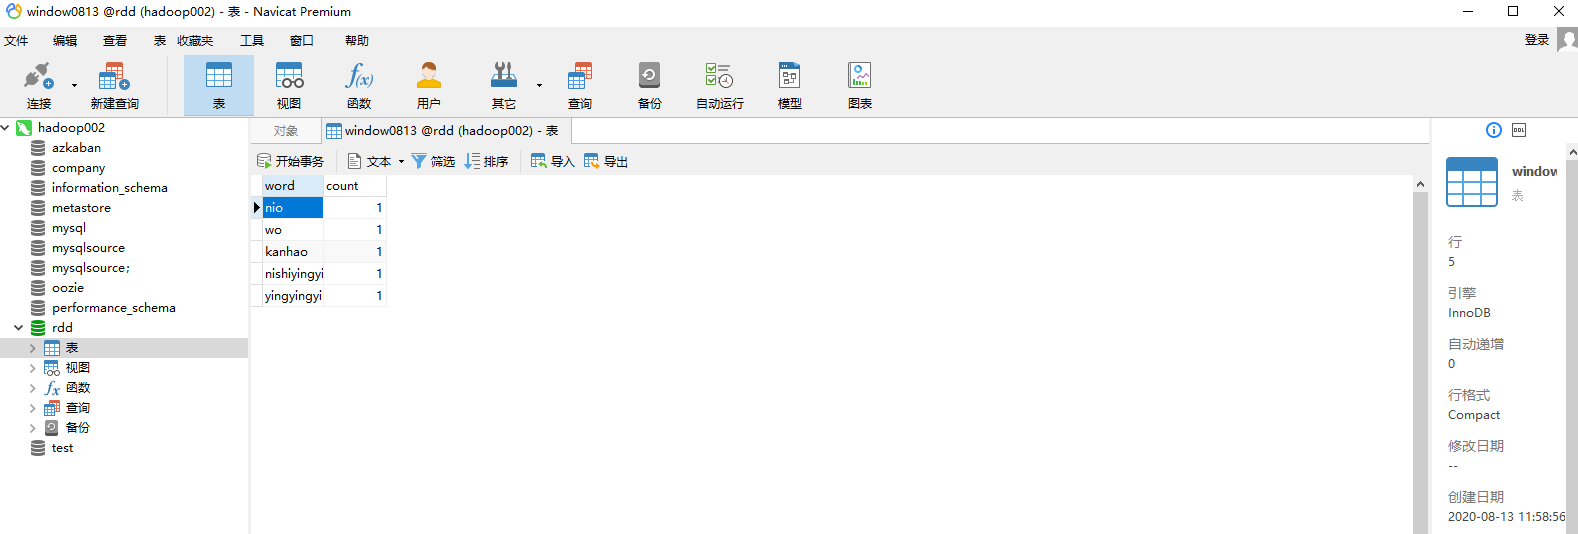Select the mysql database
1578x534 pixels.
[x=69, y=228]
